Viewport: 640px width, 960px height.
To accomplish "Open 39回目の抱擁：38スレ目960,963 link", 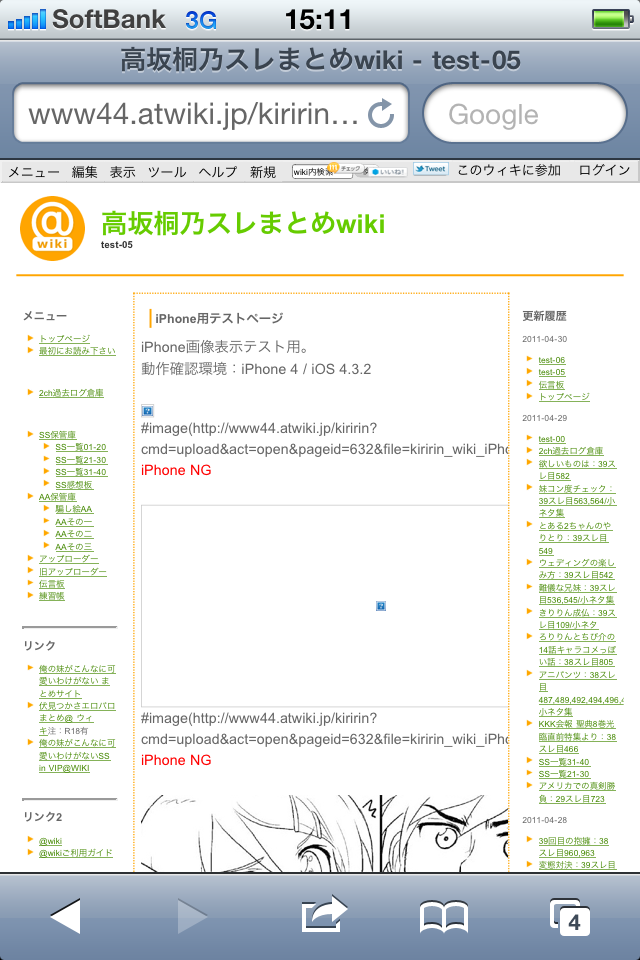I will point(573,847).
